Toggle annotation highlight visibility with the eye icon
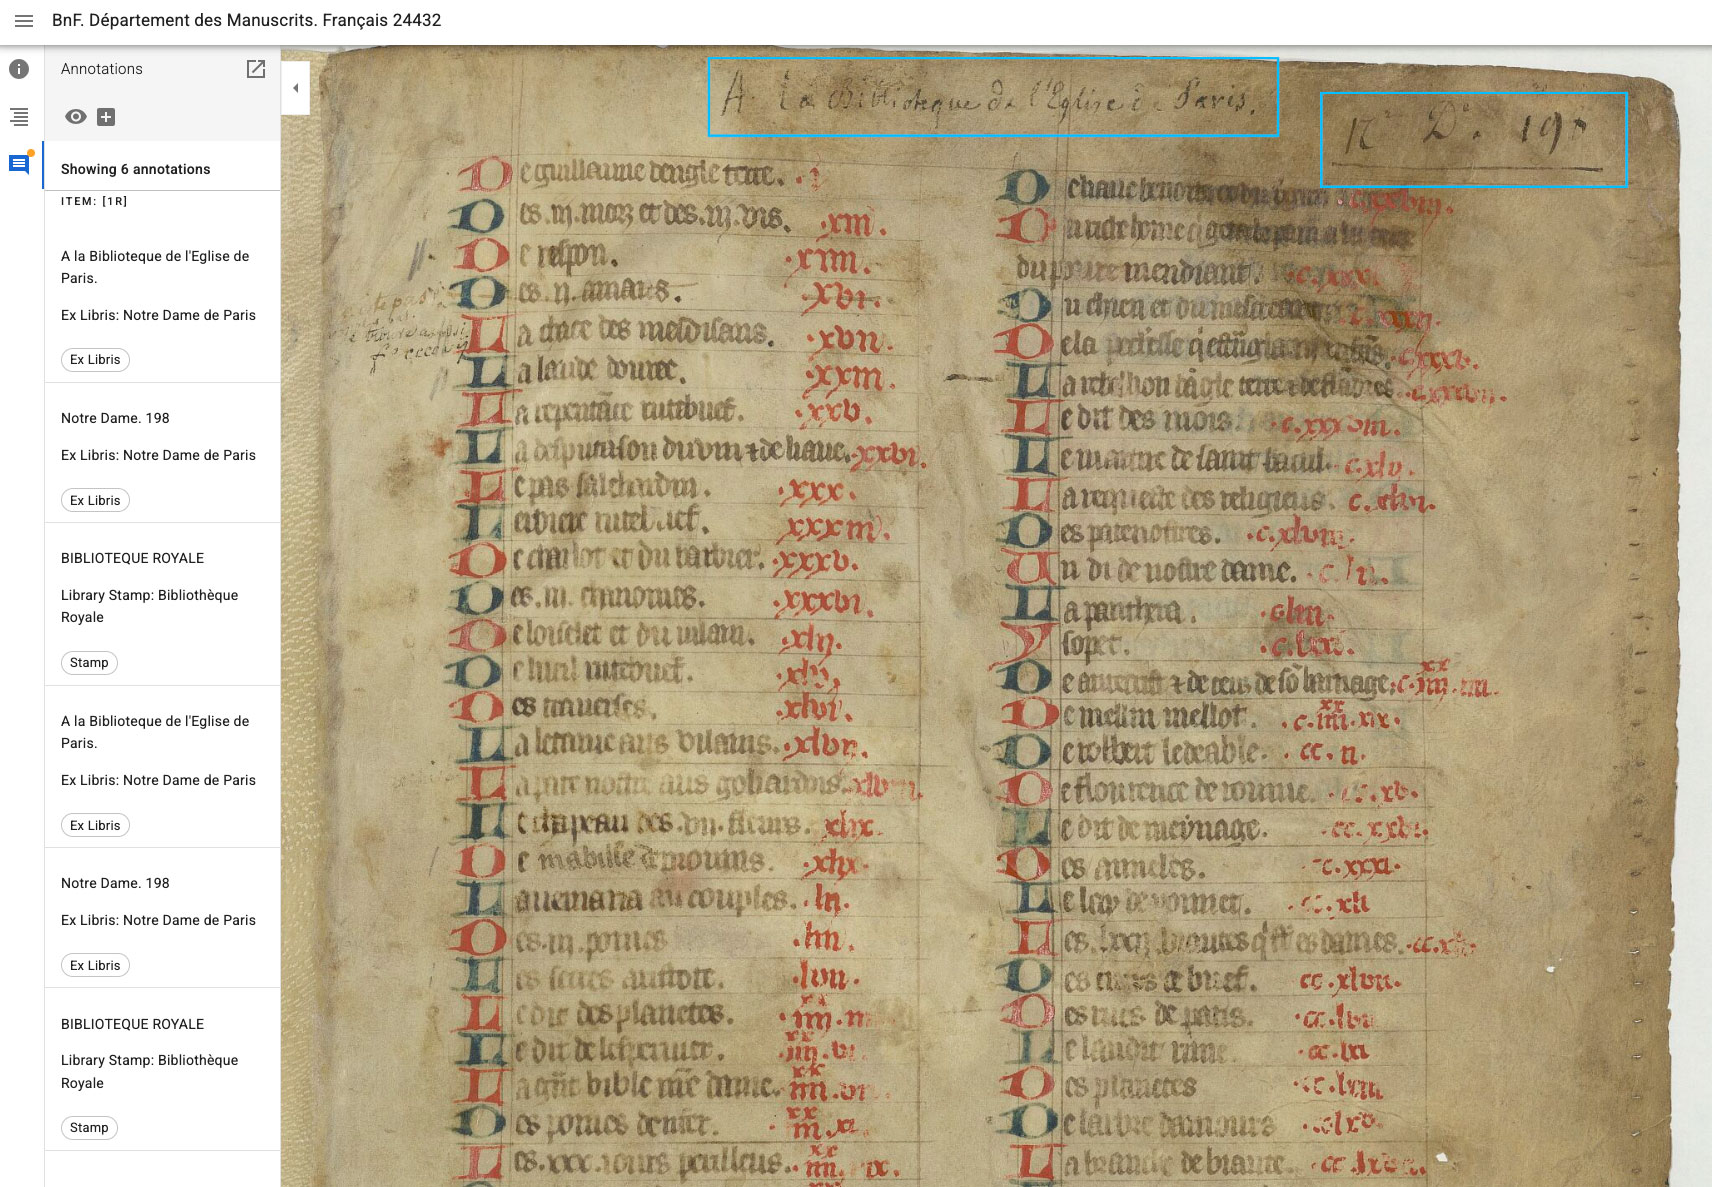This screenshot has height=1187, width=1712. (75, 117)
